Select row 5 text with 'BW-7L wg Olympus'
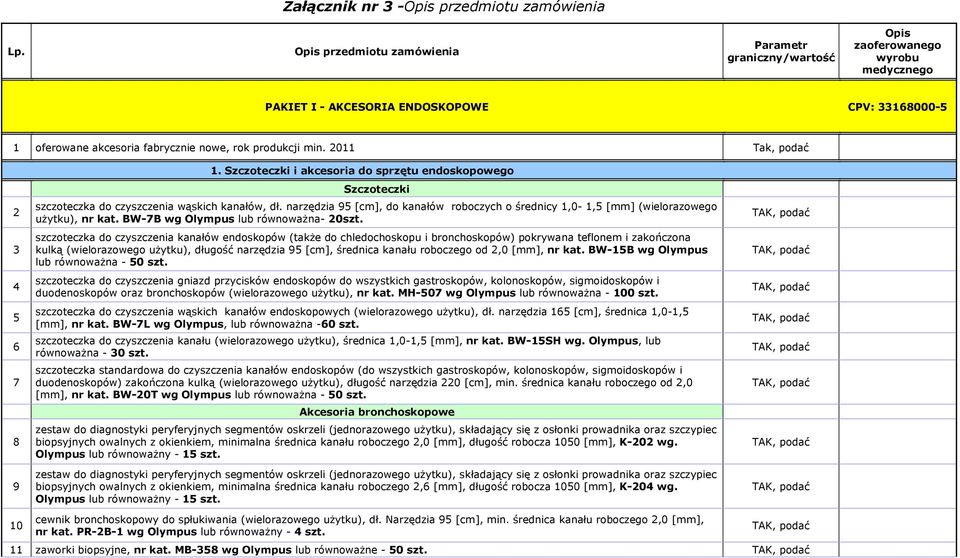Screen dimensions: 960x558 click(362, 317)
